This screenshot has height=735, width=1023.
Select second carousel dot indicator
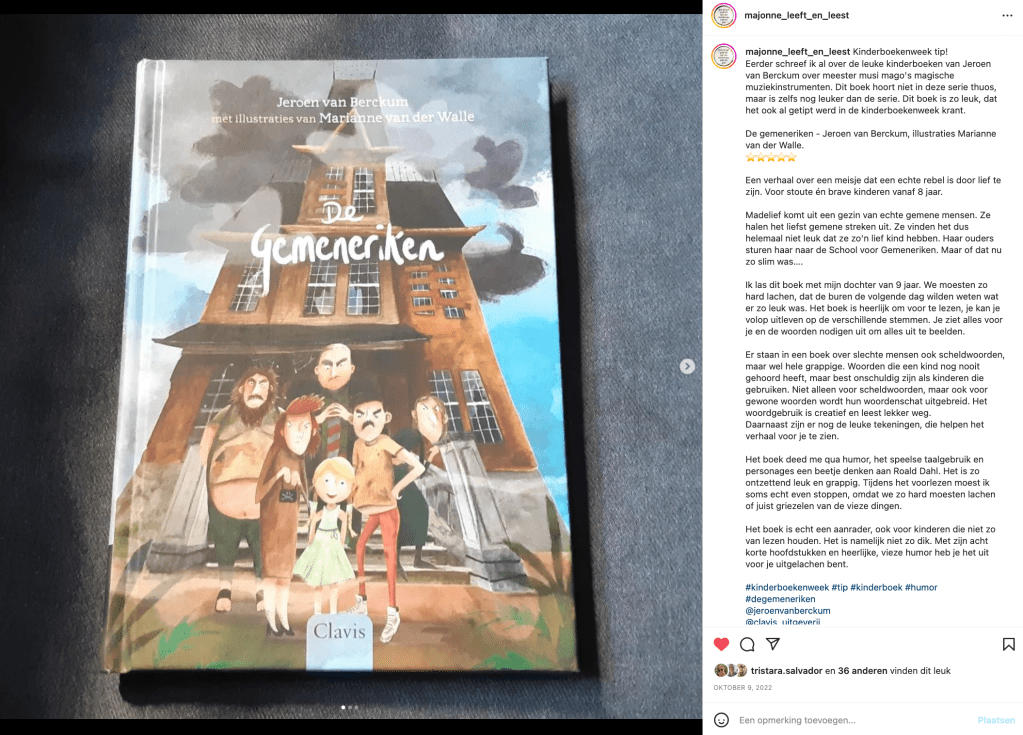click(x=350, y=708)
